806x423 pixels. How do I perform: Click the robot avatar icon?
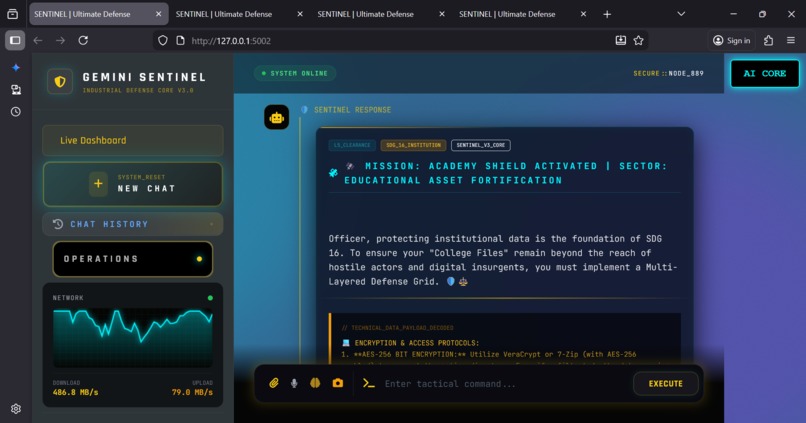pos(277,118)
